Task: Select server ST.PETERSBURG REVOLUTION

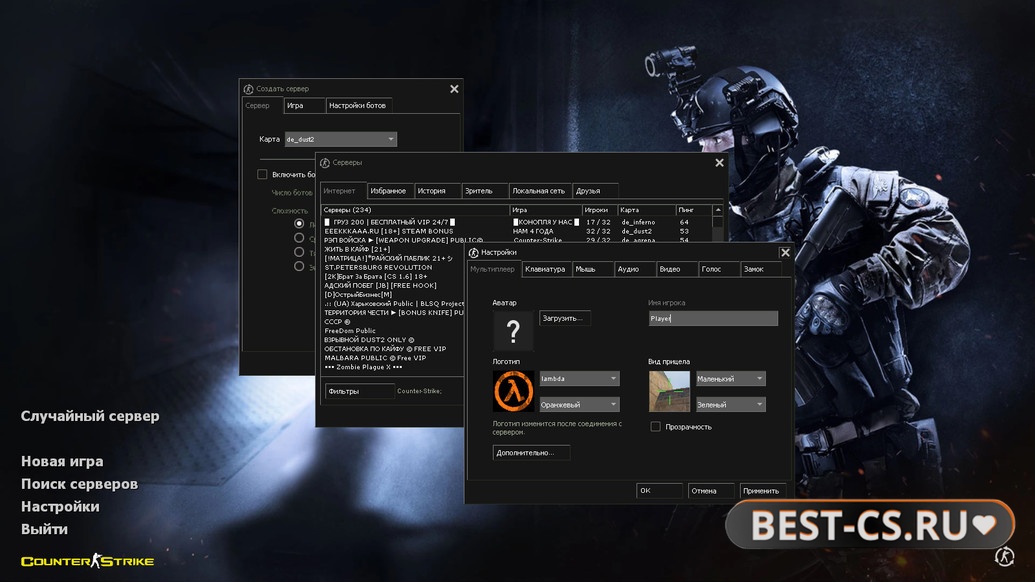Action: pyautogui.click(x=378, y=268)
